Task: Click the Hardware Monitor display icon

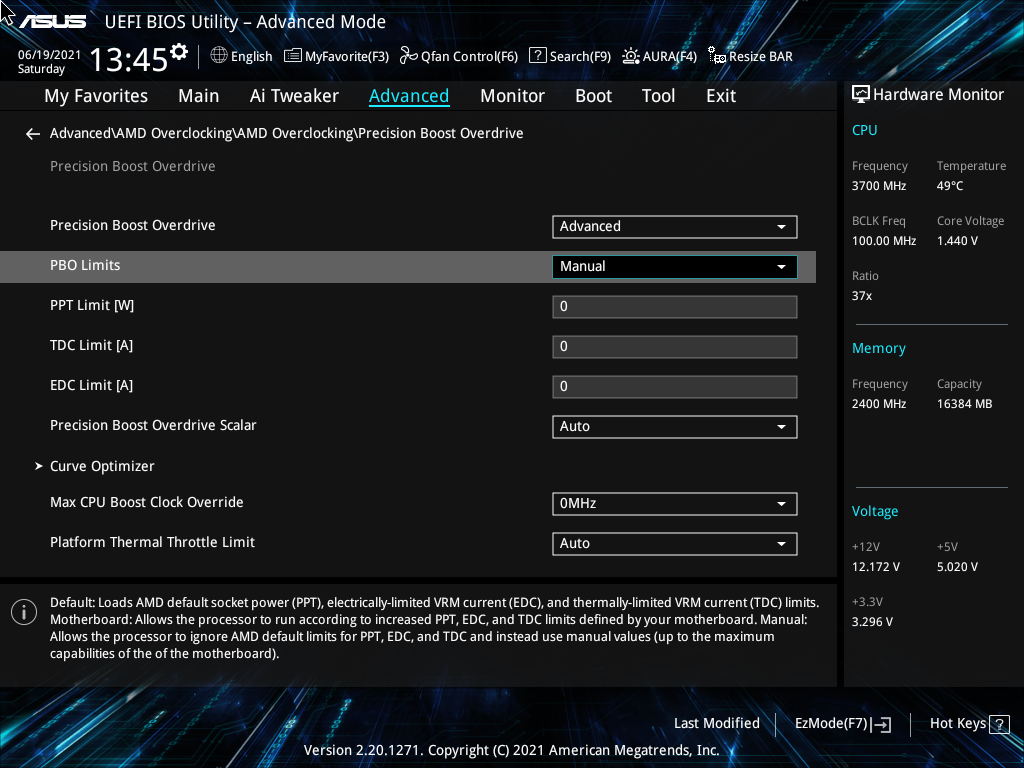Action: [861, 95]
